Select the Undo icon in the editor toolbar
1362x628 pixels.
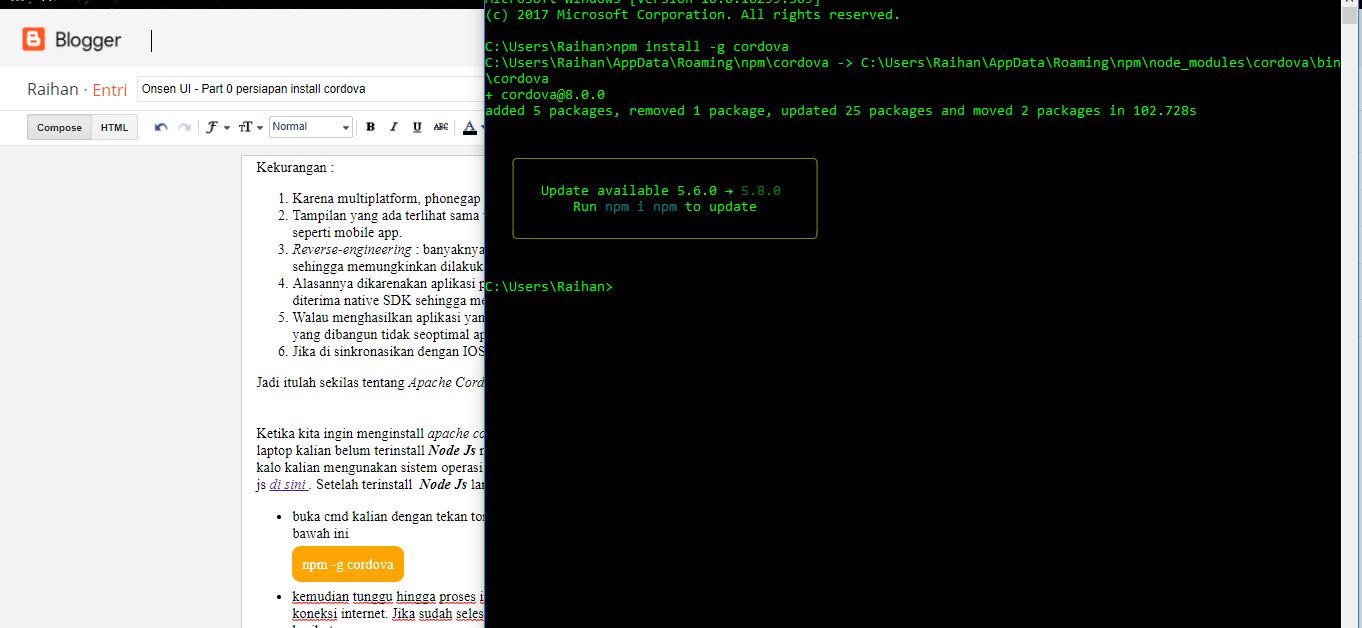(162, 126)
